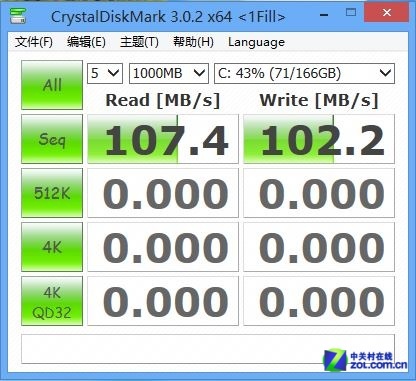Start the 512K random test
416x381 pixels.
click(x=52, y=193)
